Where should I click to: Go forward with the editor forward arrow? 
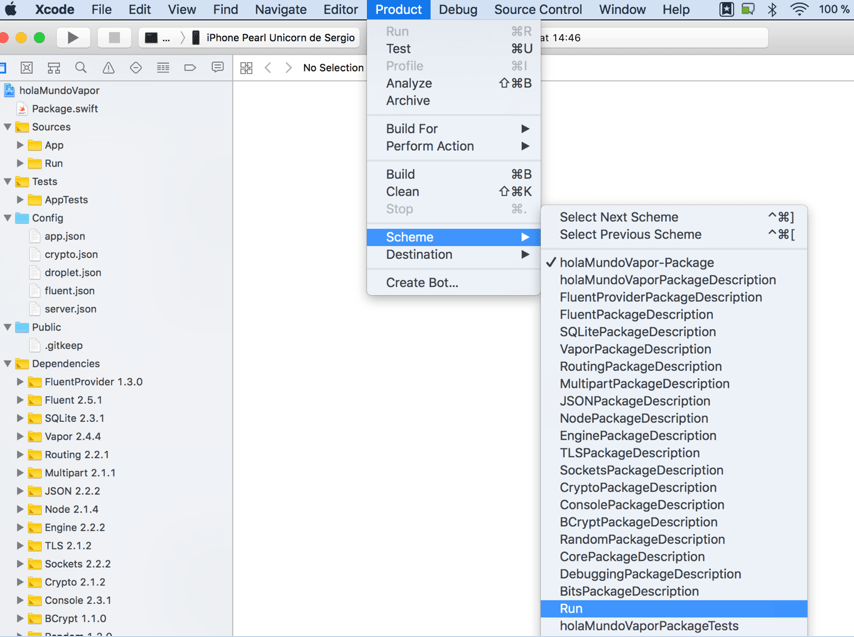(289, 68)
